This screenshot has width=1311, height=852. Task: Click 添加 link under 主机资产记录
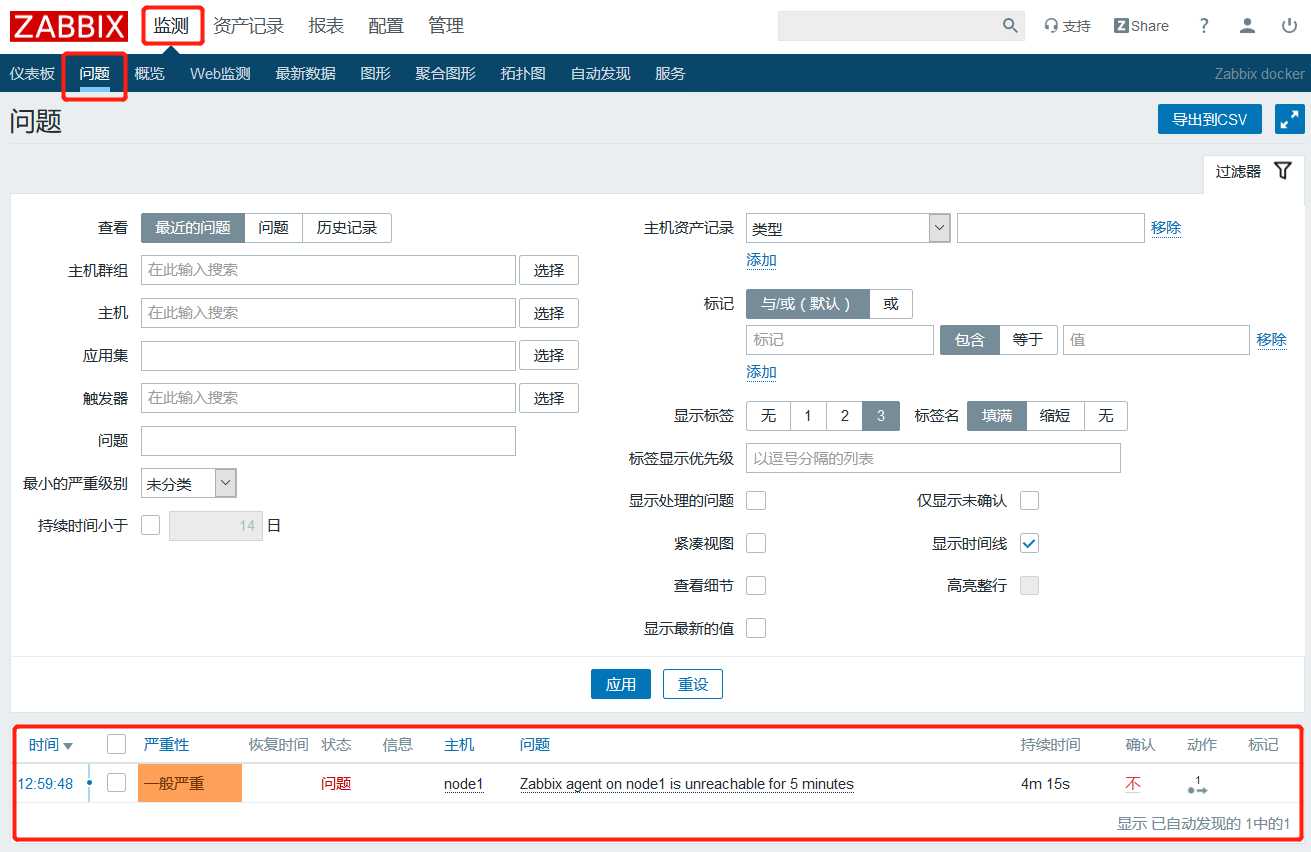click(761, 260)
